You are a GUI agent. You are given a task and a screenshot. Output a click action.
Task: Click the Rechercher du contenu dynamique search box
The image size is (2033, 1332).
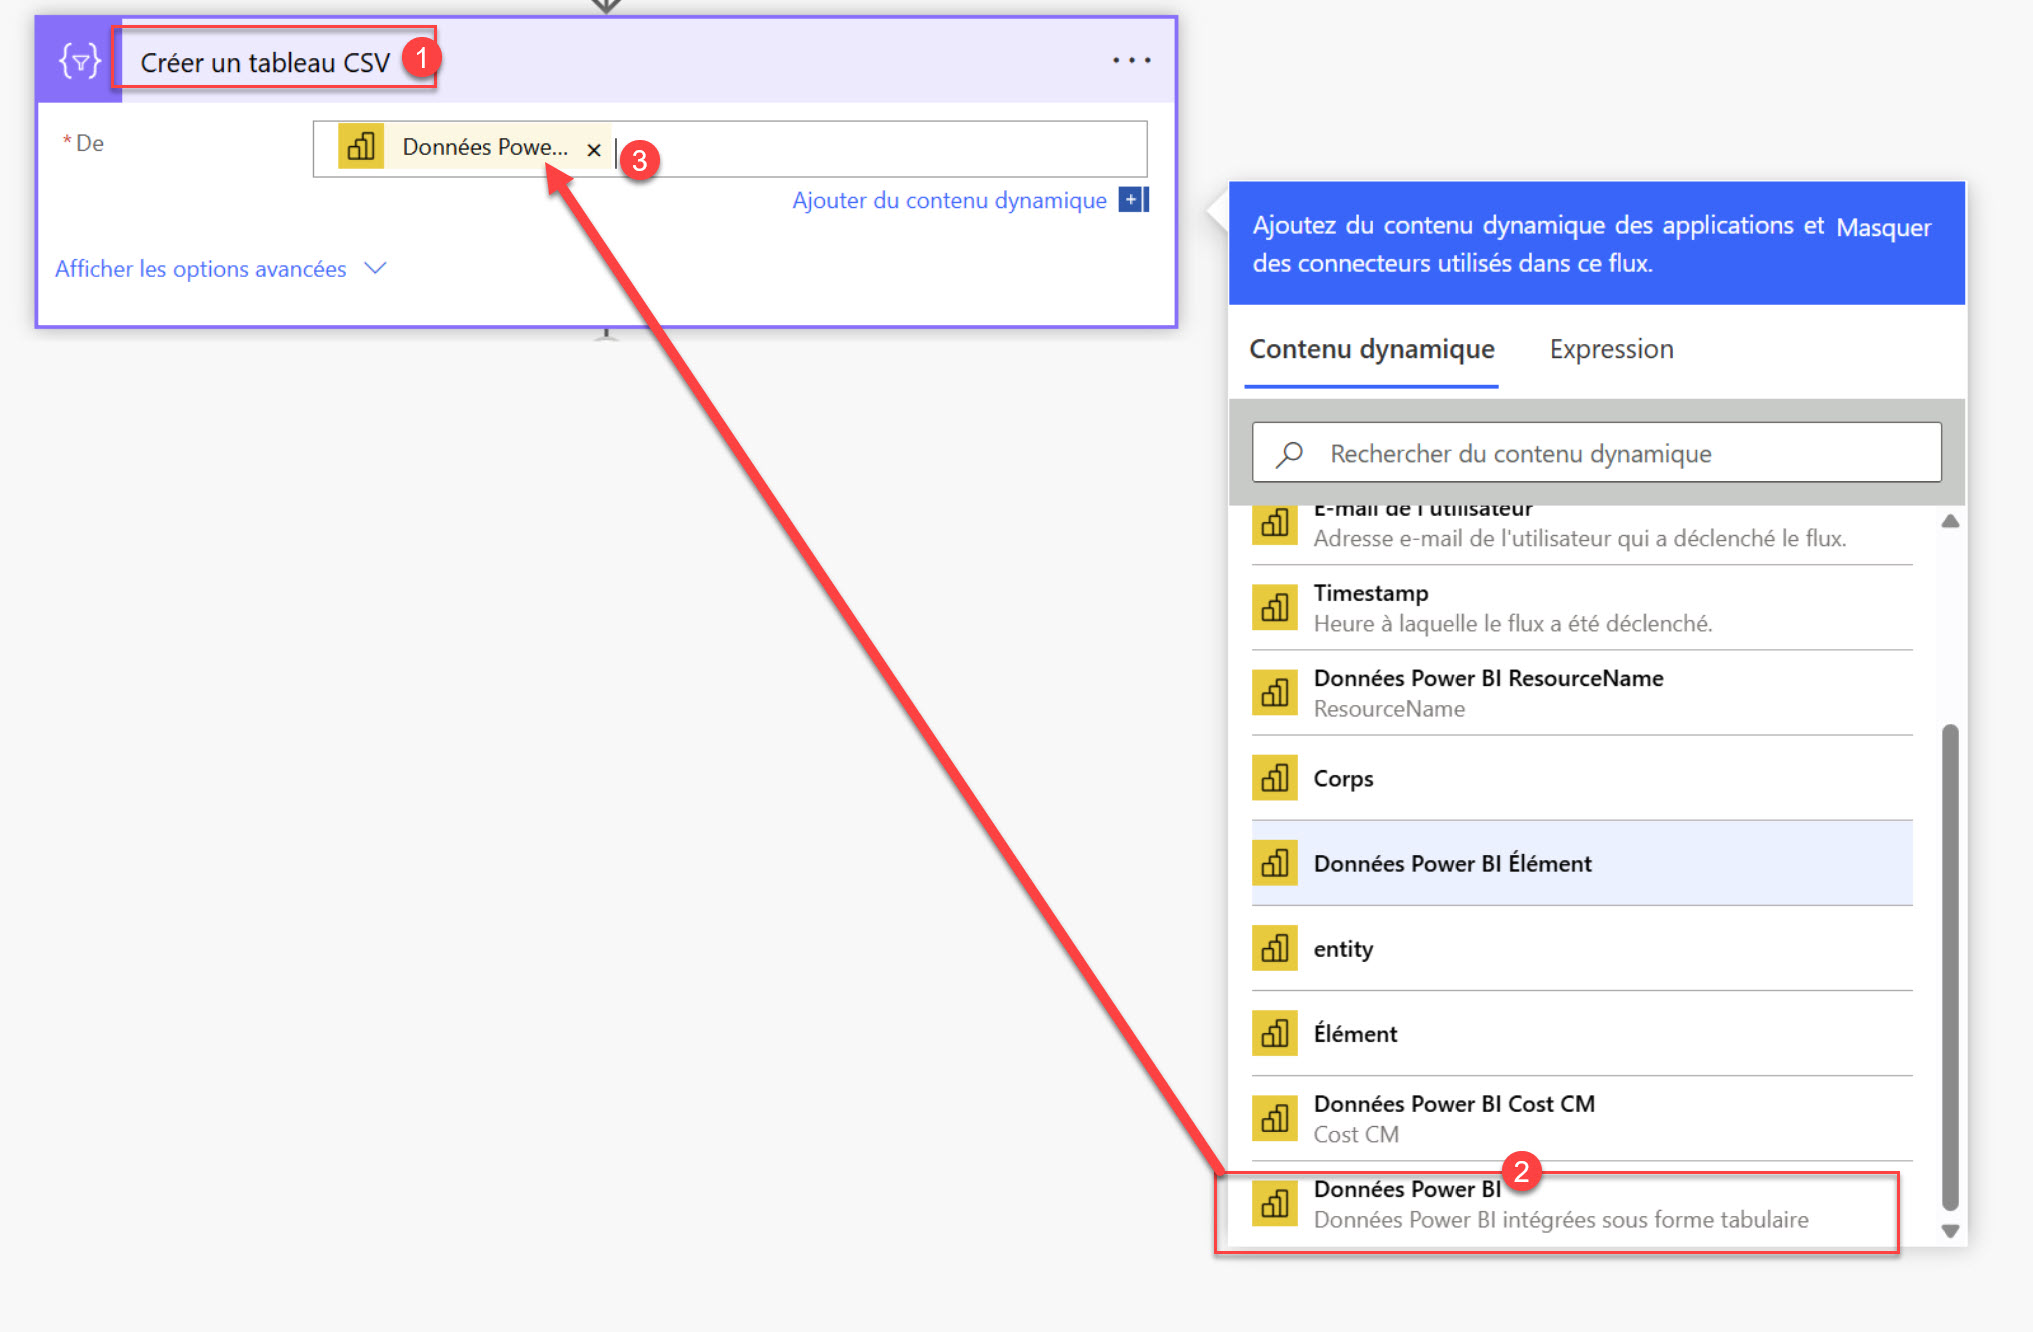pos(1596,453)
